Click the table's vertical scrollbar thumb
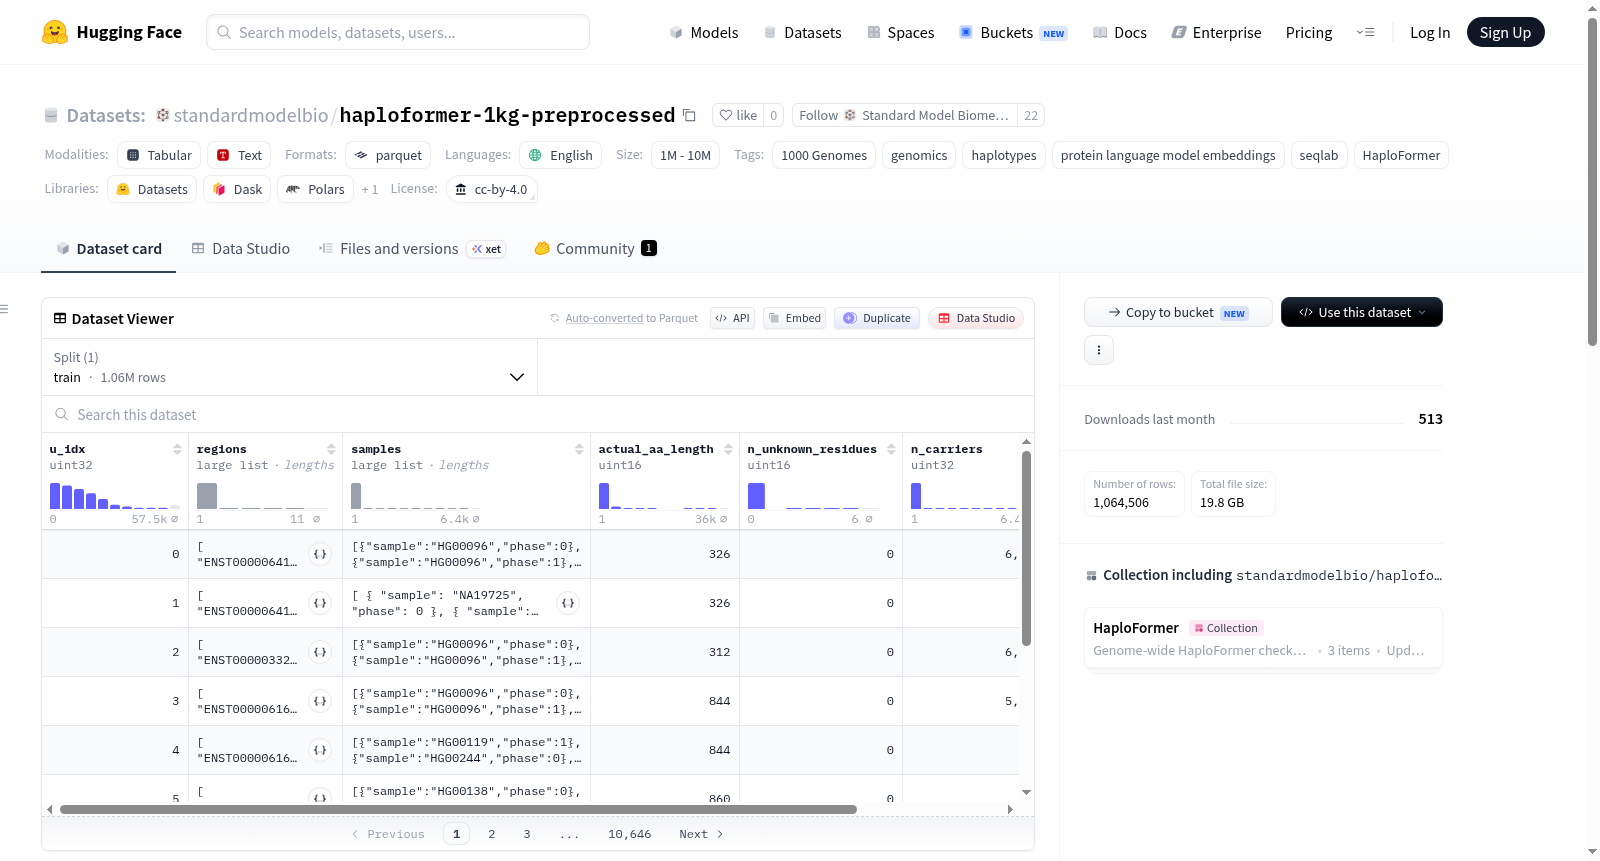The width and height of the screenshot is (1600, 861). tap(1026, 548)
